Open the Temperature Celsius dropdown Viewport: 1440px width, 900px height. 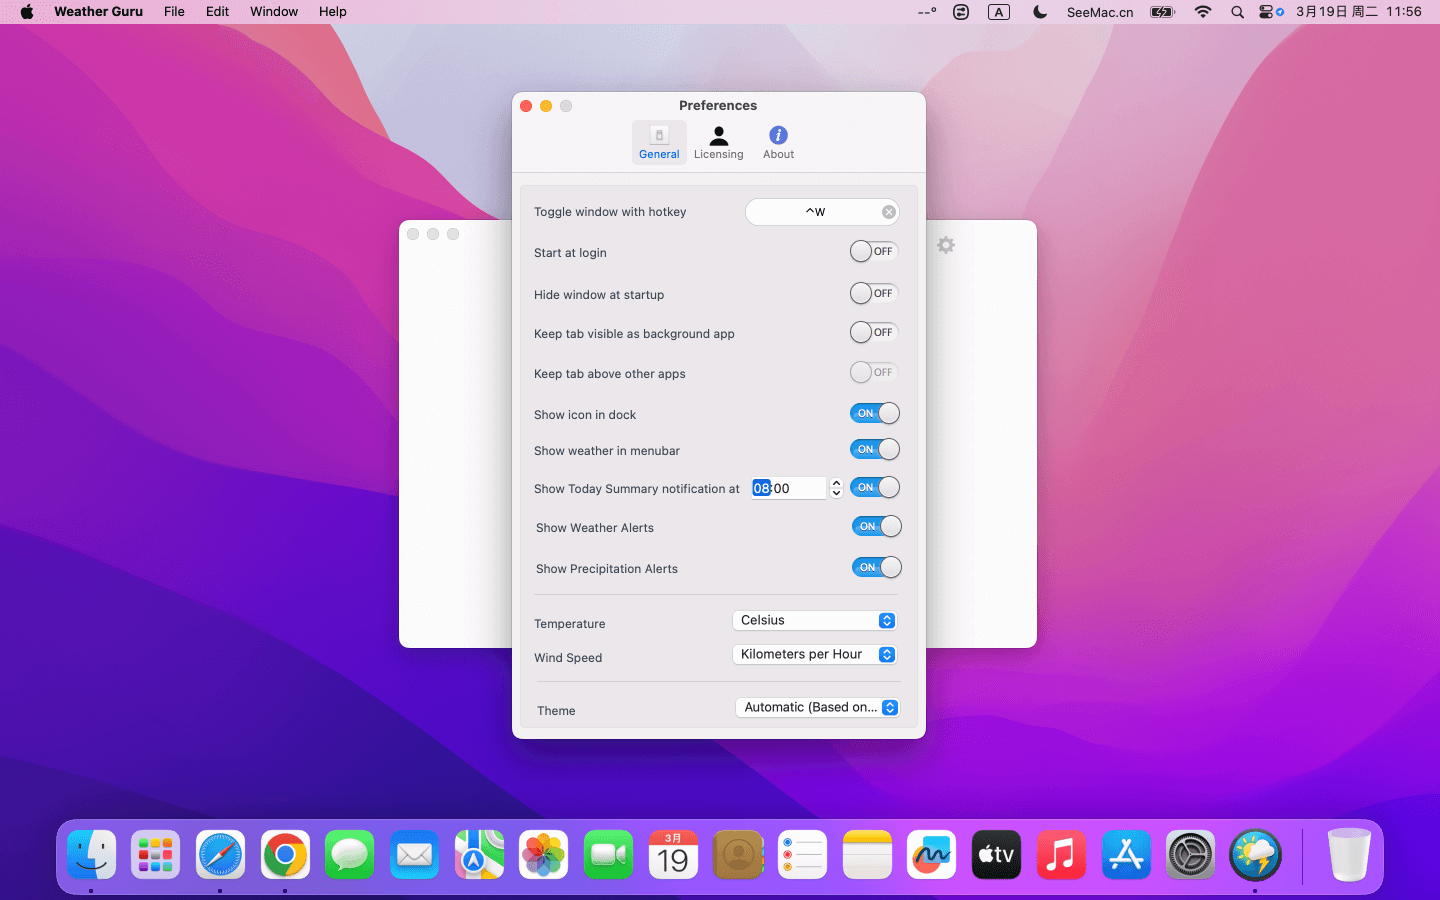pyautogui.click(x=815, y=621)
